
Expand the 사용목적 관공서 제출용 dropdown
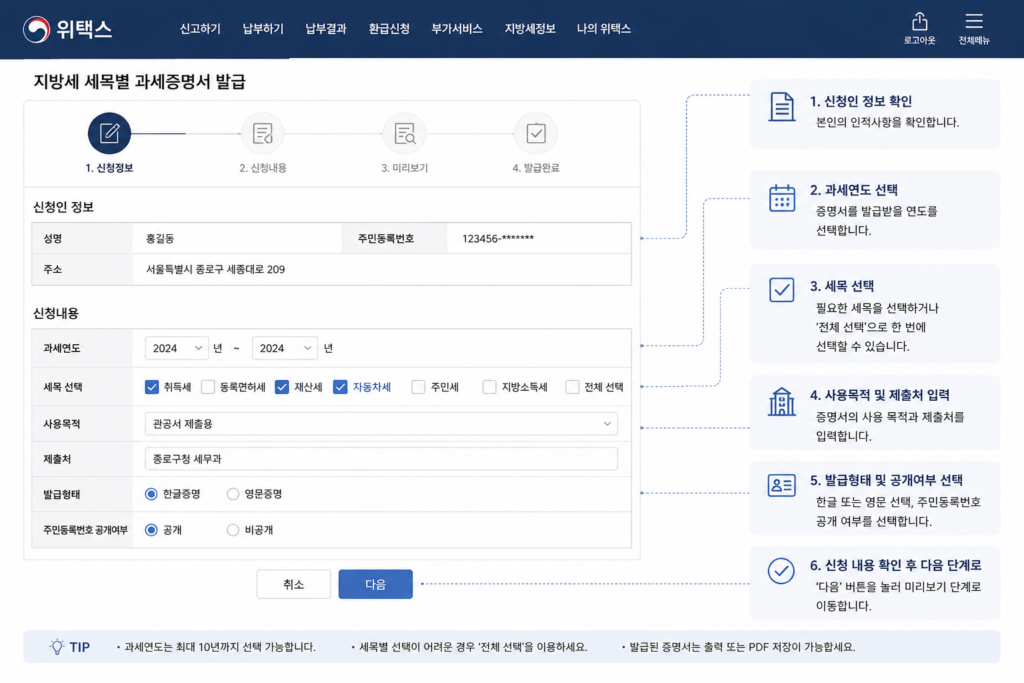[x=381, y=424]
